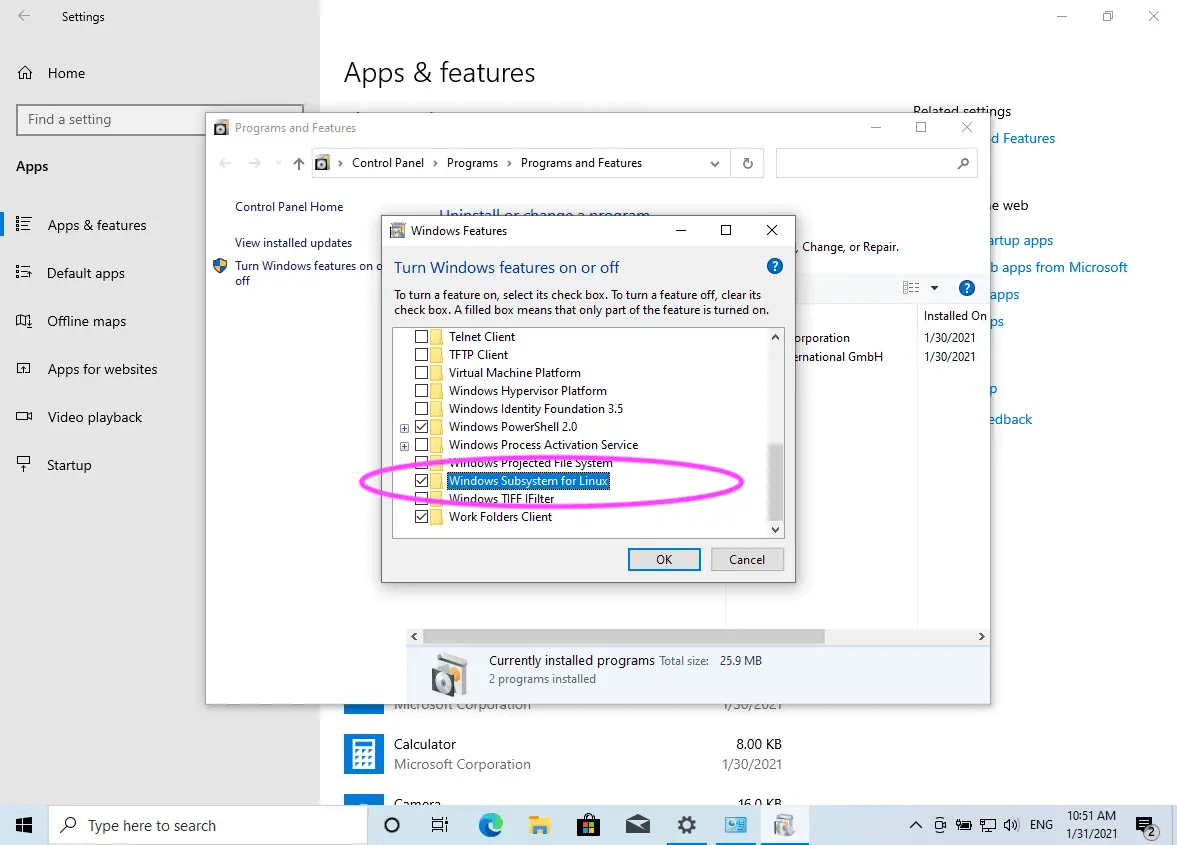1177x845 pixels.
Task: Expand the Windows PowerShell 2.0 tree item
Action: pyautogui.click(x=406, y=426)
